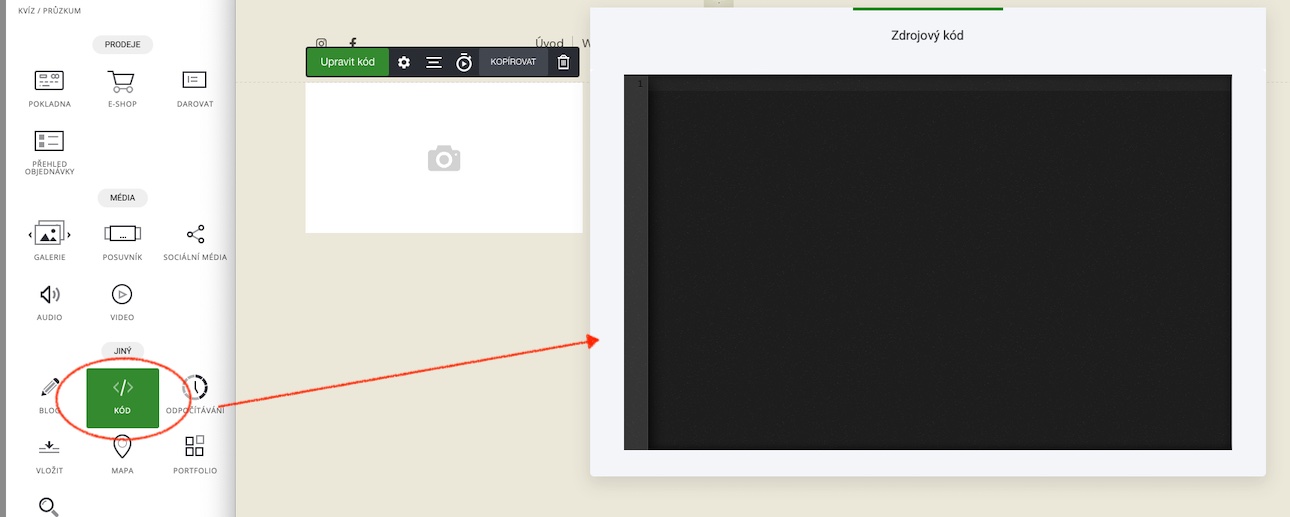Click the MÉDIA category label

tap(122, 197)
